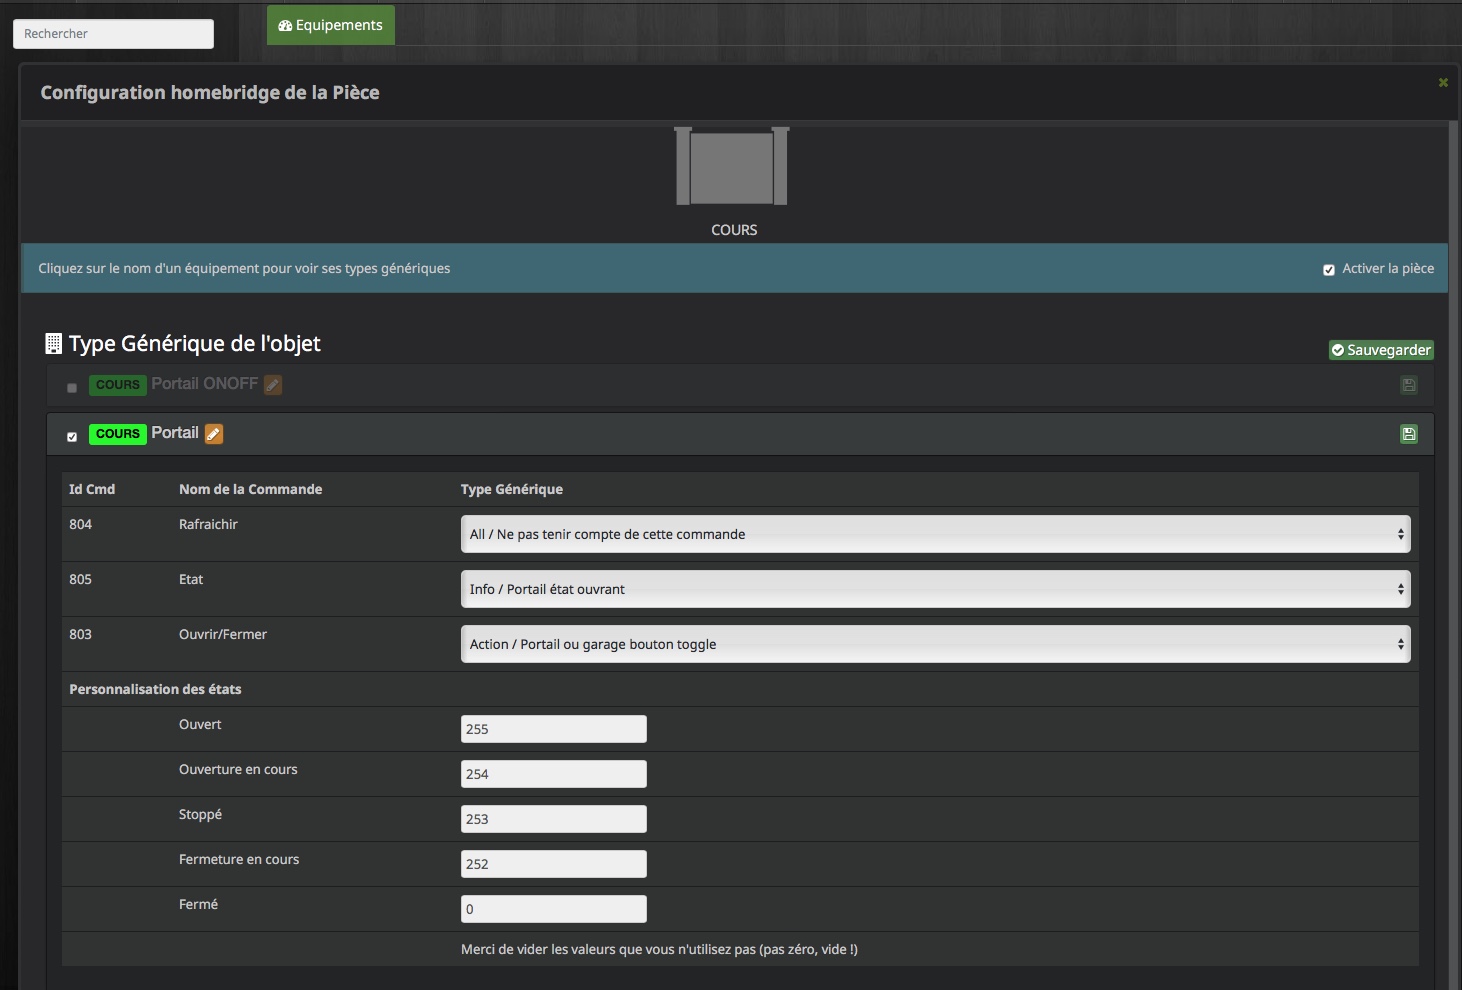Click the Rechercher search field
This screenshot has width=1462, height=990.
(113, 34)
